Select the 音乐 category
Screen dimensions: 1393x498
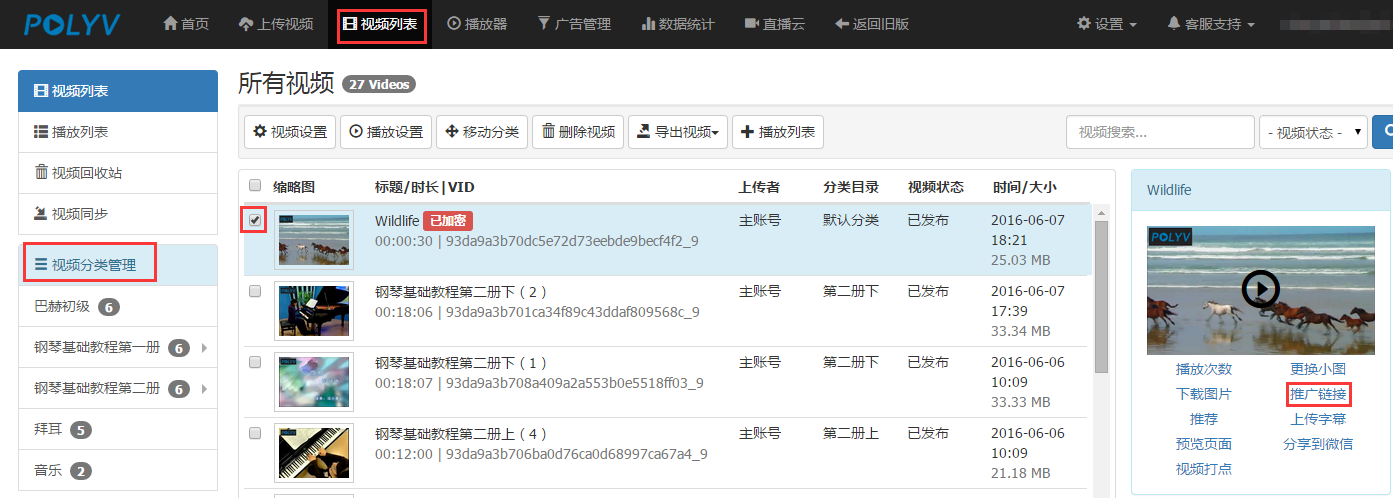[118, 471]
